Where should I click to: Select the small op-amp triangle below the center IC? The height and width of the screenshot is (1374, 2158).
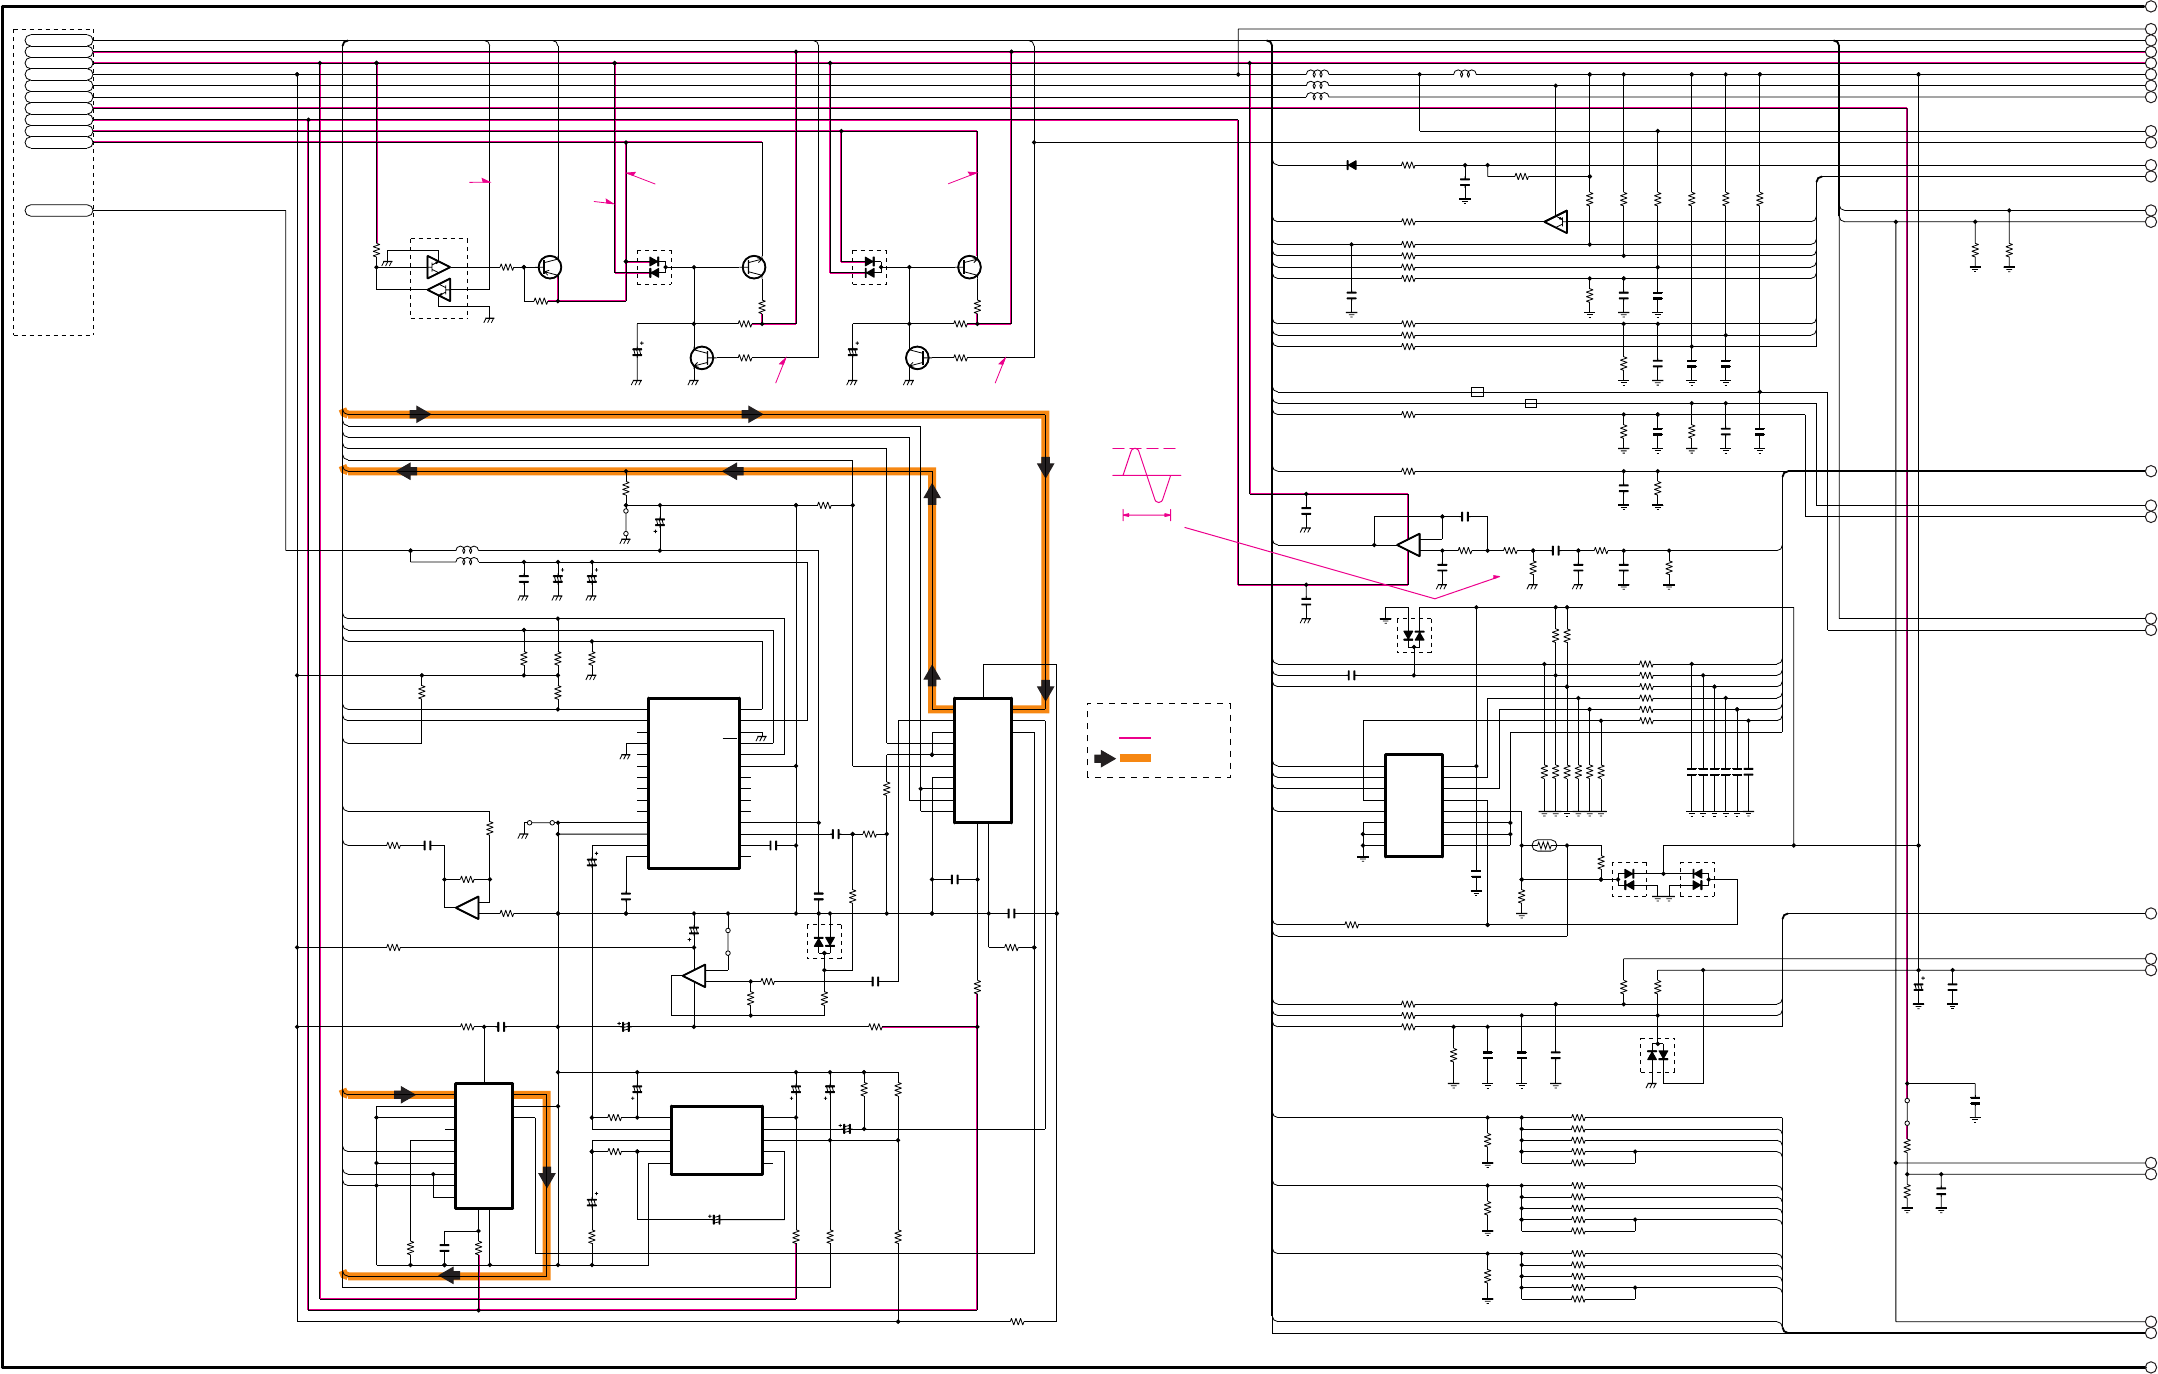pos(694,976)
